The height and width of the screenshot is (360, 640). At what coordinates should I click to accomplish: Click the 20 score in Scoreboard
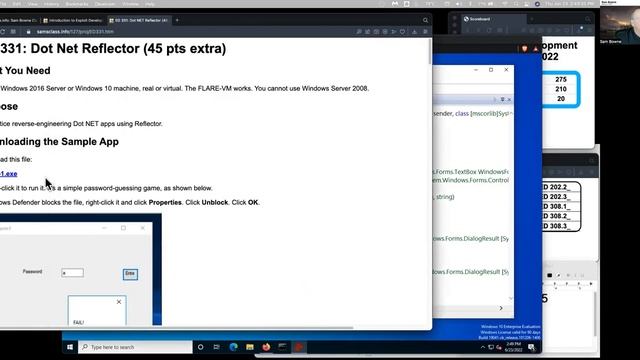point(561,99)
